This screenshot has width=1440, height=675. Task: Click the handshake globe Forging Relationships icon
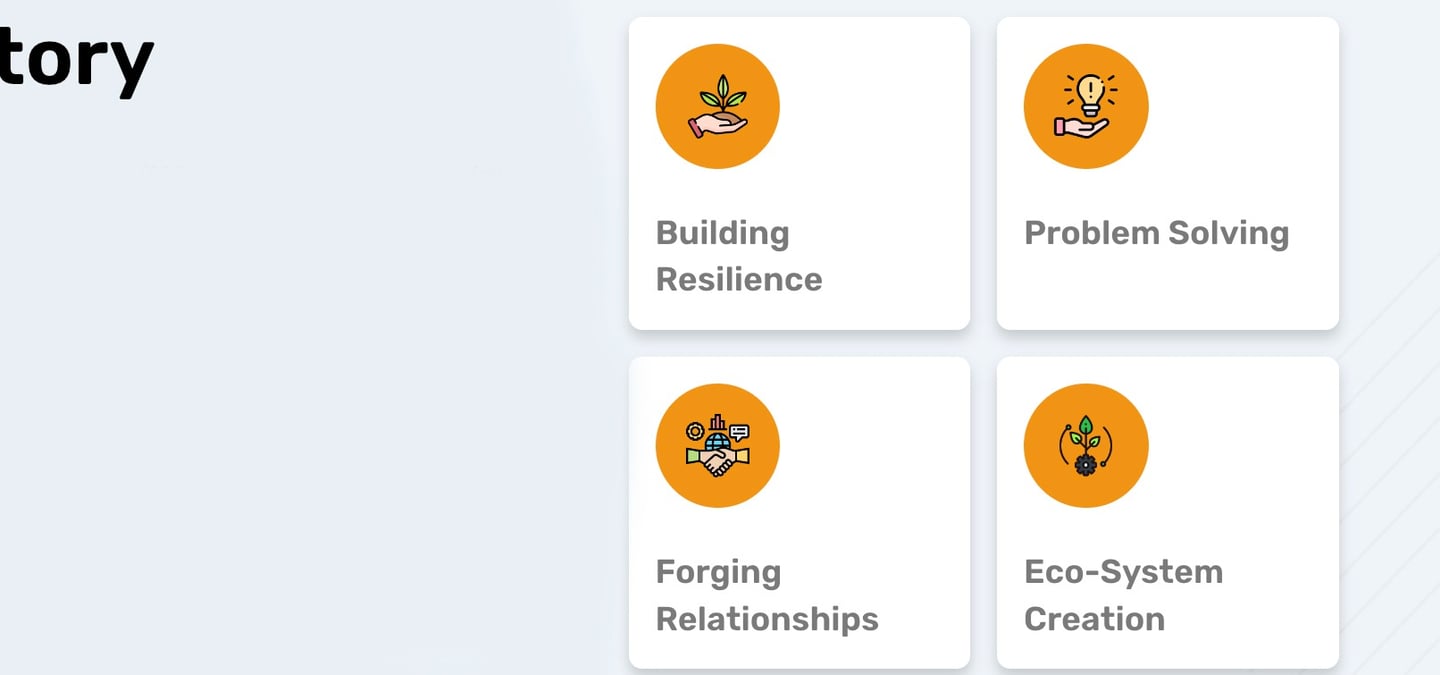click(717, 446)
